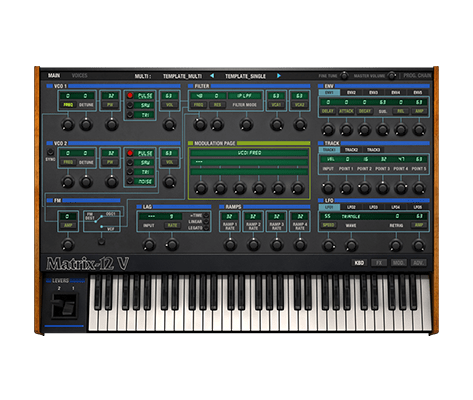Toggle the LAG LEGATO switch
The width and height of the screenshot is (473, 400).
(206, 228)
